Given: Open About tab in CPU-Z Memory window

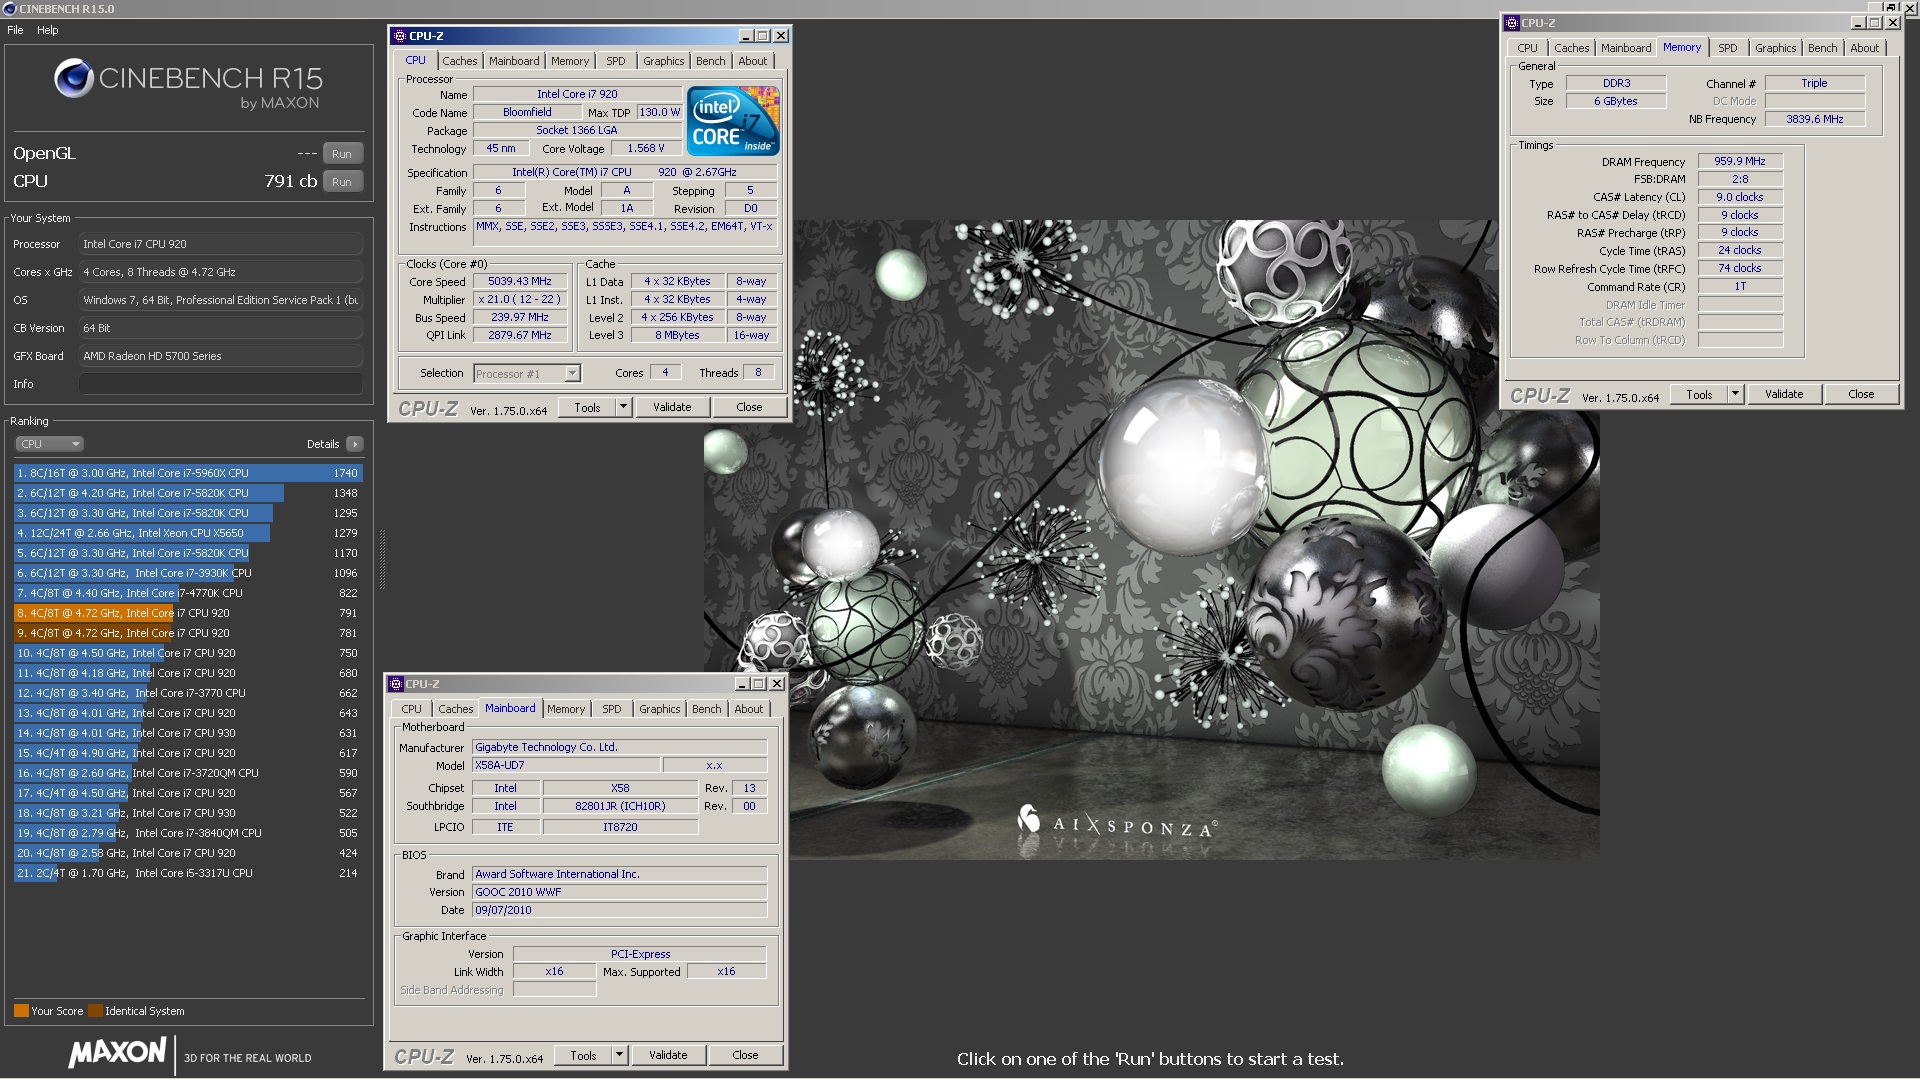Looking at the screenshot, I should point(1865,48).
